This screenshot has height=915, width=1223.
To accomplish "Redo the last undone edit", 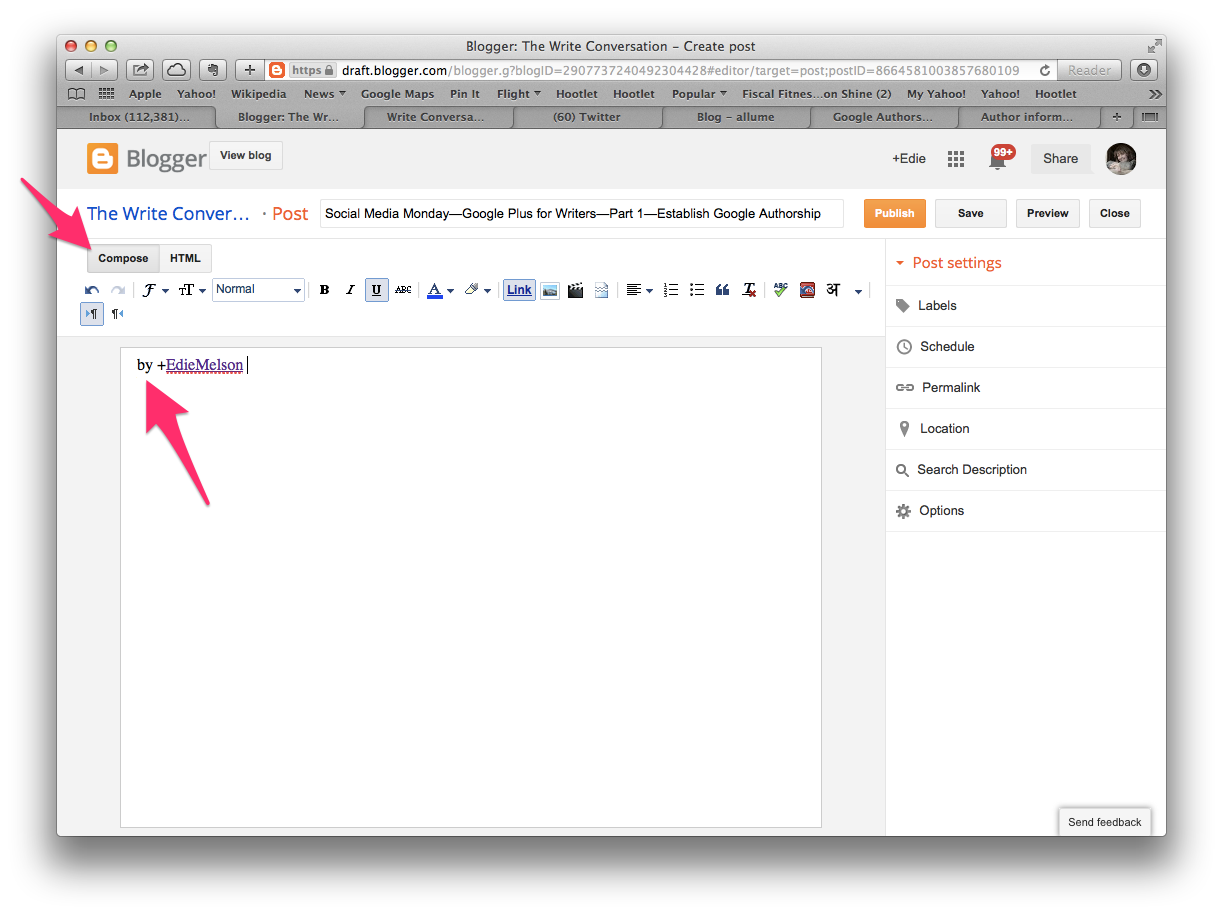I will pyautogui.click(x=117, y=290).
